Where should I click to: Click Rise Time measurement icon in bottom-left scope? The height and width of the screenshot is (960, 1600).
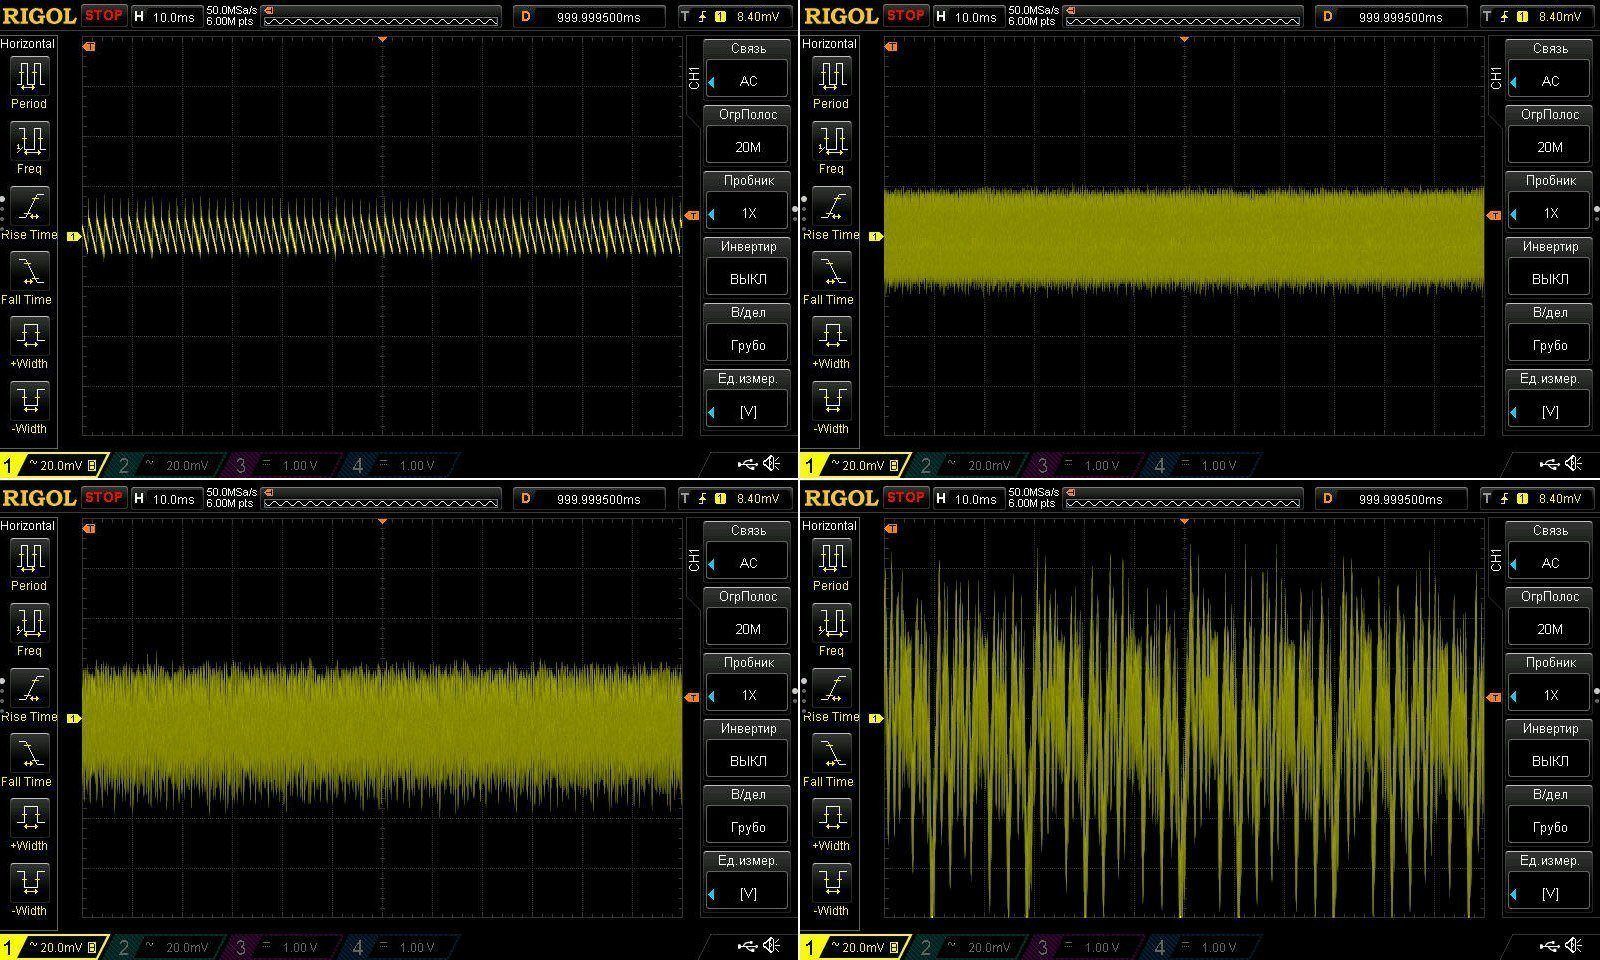pyautogui.click(x=29, y=689)
